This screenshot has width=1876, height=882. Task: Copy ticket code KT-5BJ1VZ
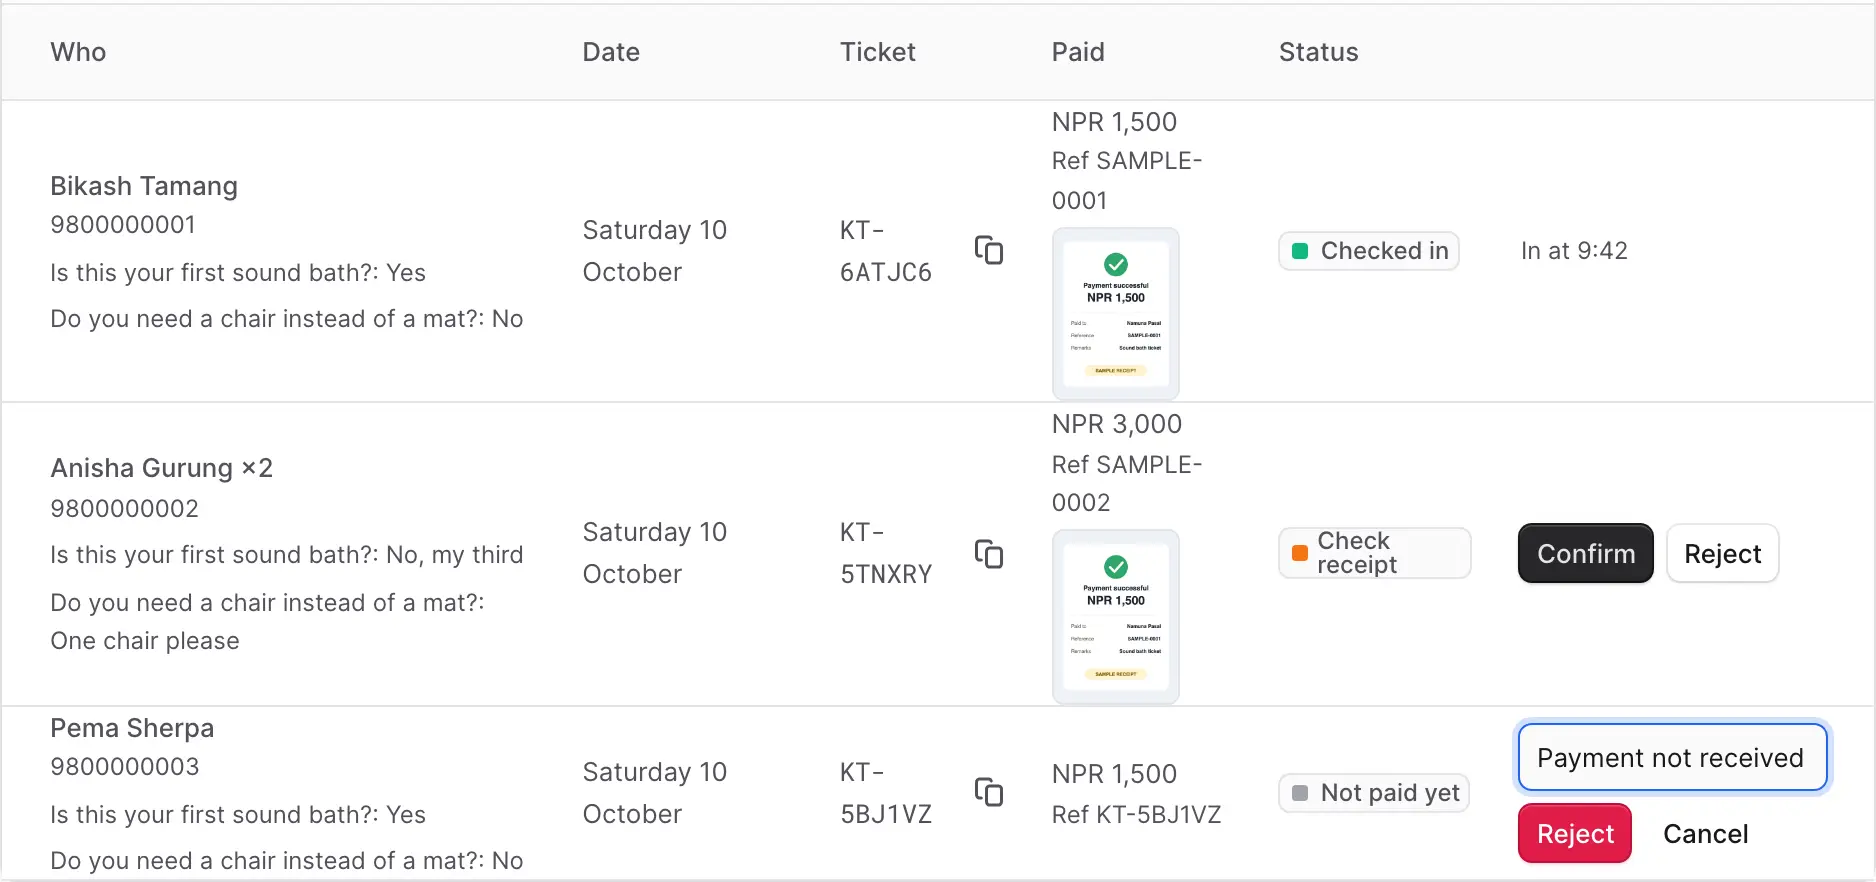point(989,792)
